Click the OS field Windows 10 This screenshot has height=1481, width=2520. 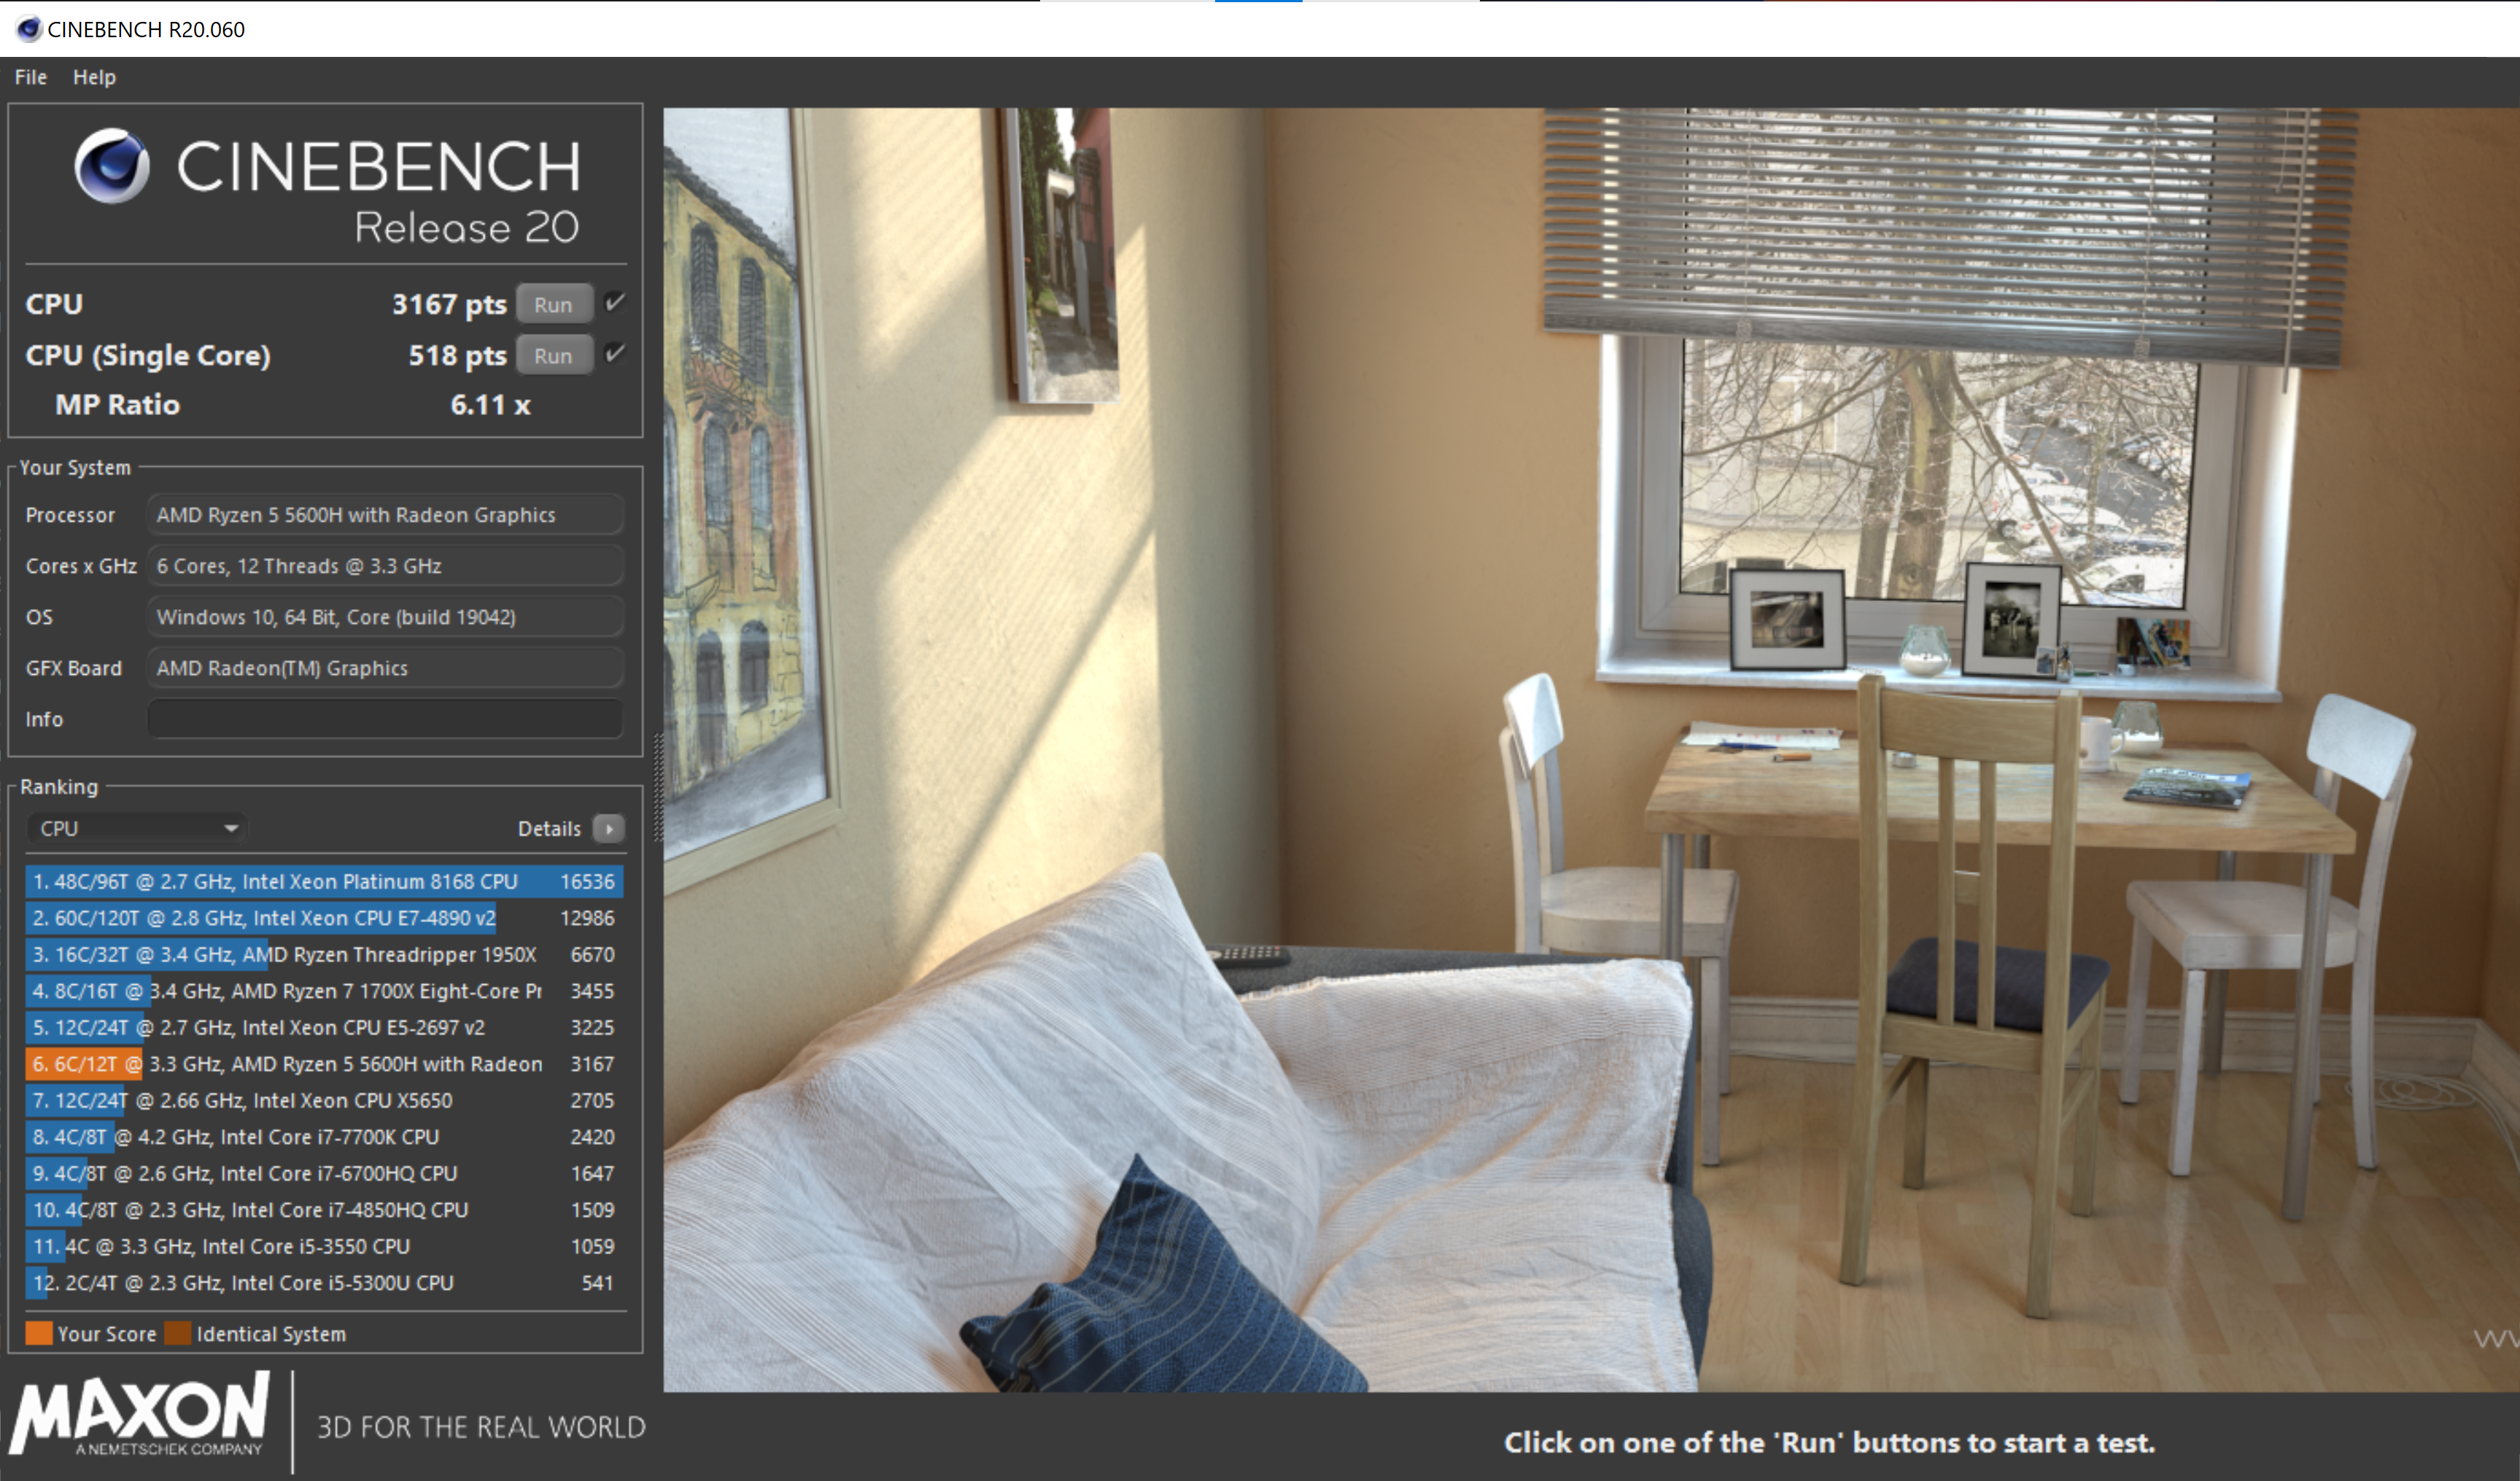click(x=385, y=617)
